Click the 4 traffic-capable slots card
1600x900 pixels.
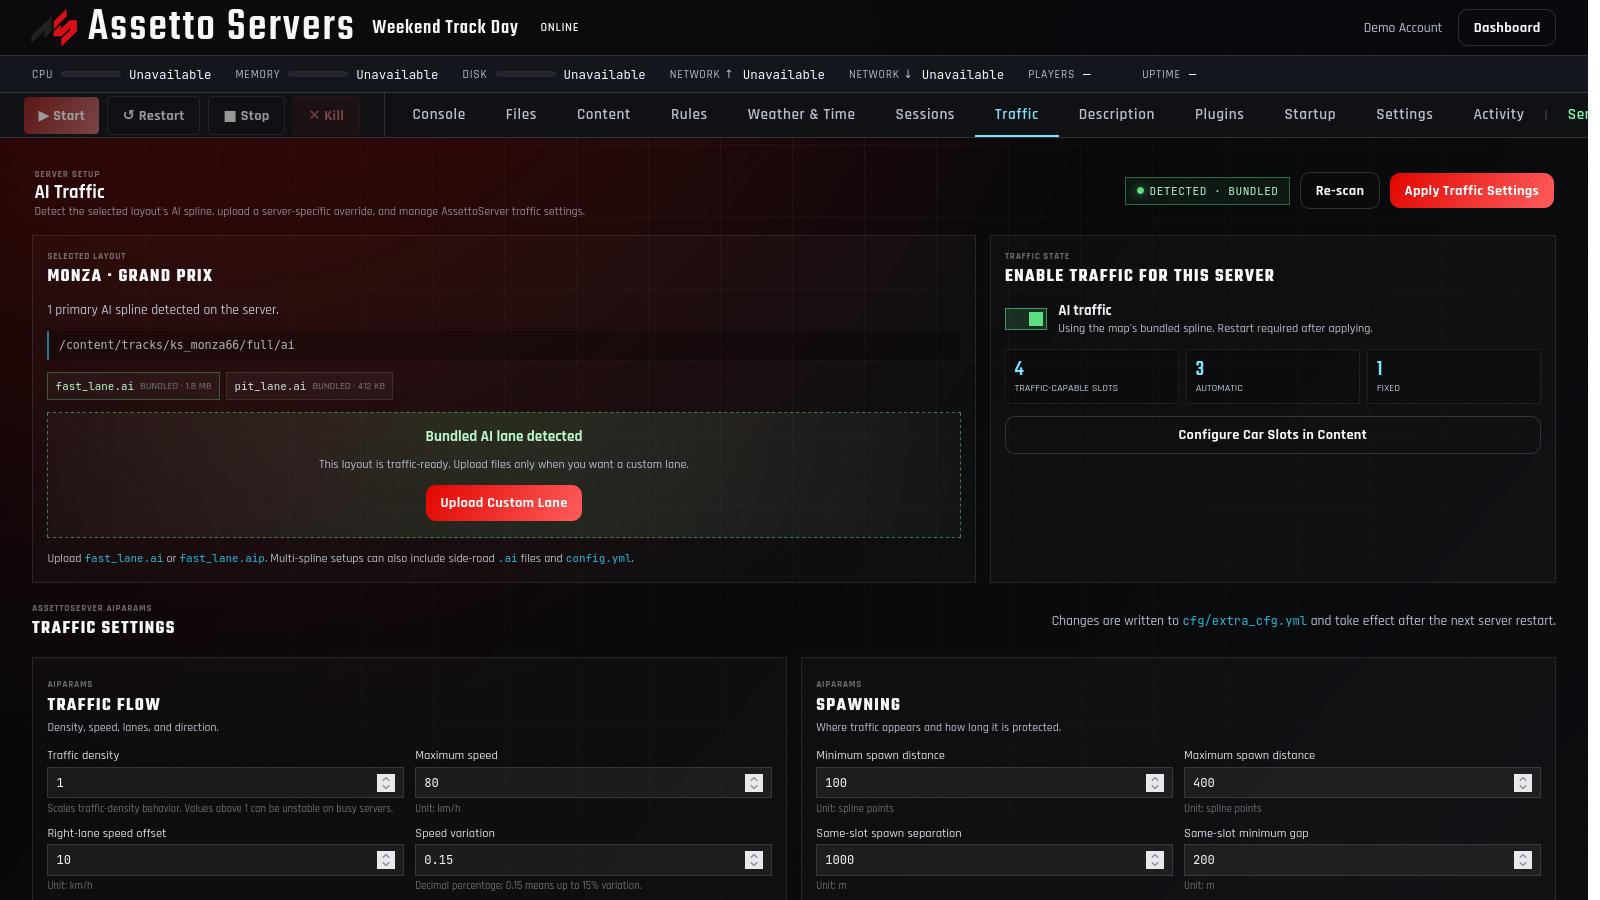(x=1092, y=376)
